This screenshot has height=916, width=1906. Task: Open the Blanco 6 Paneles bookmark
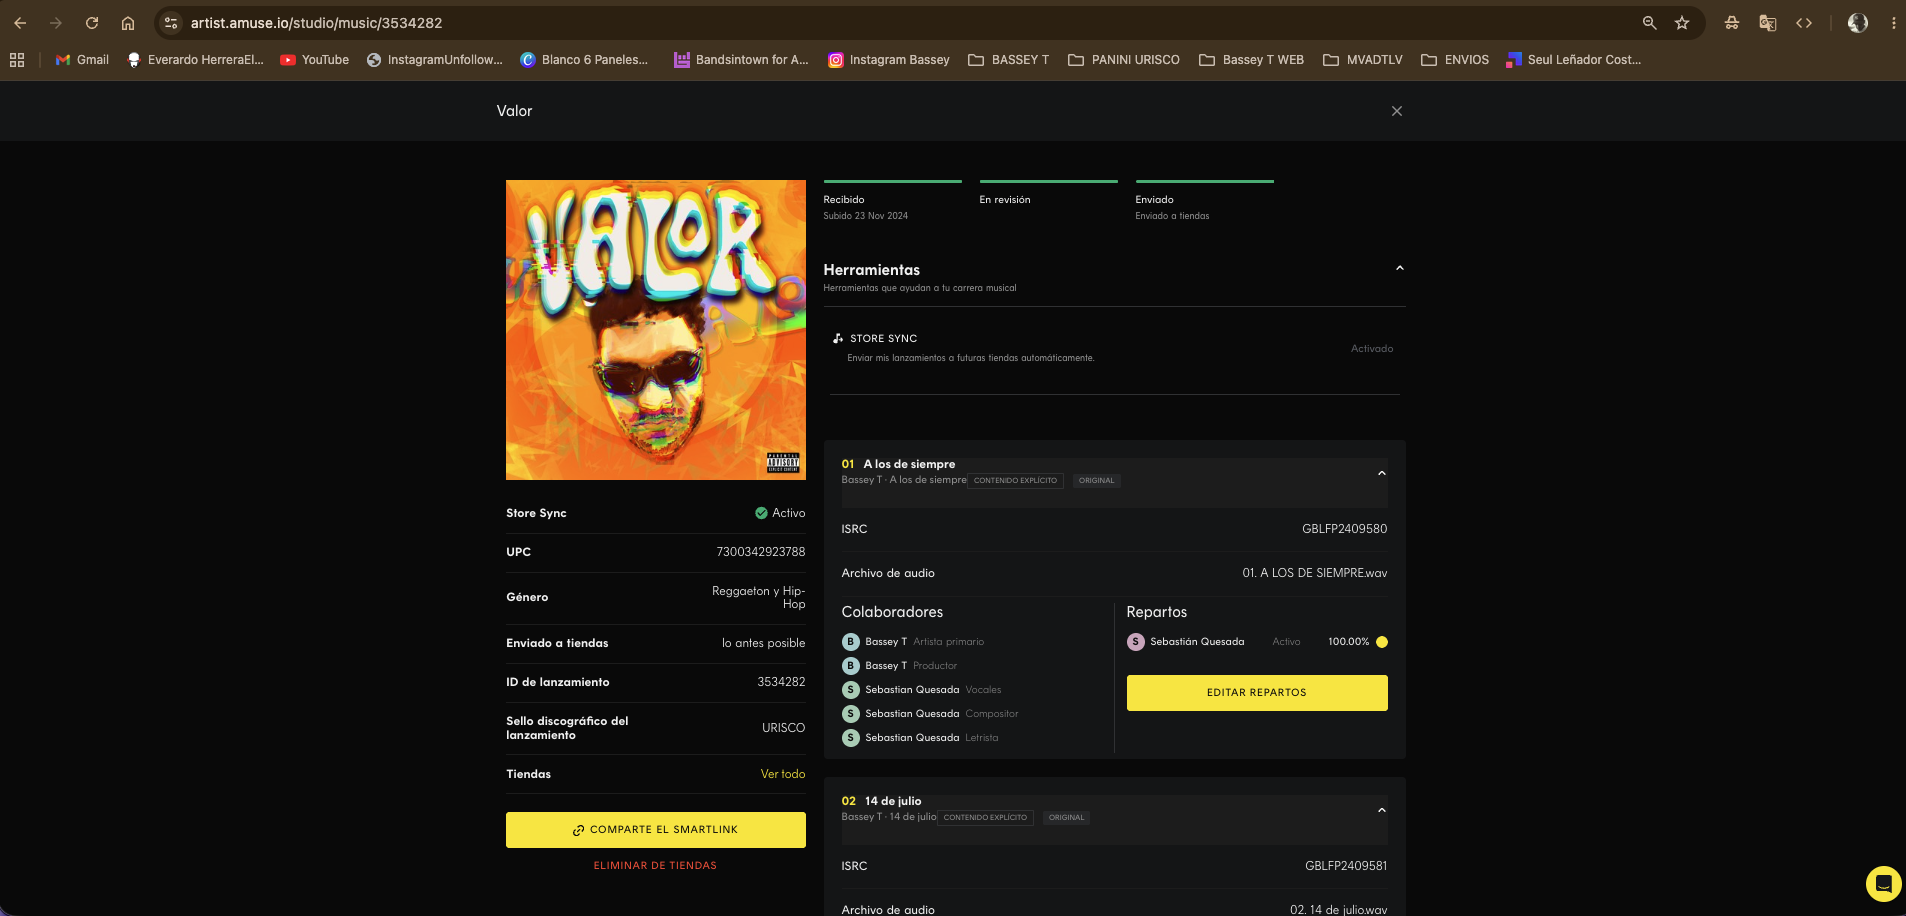[x=584, y=60]
